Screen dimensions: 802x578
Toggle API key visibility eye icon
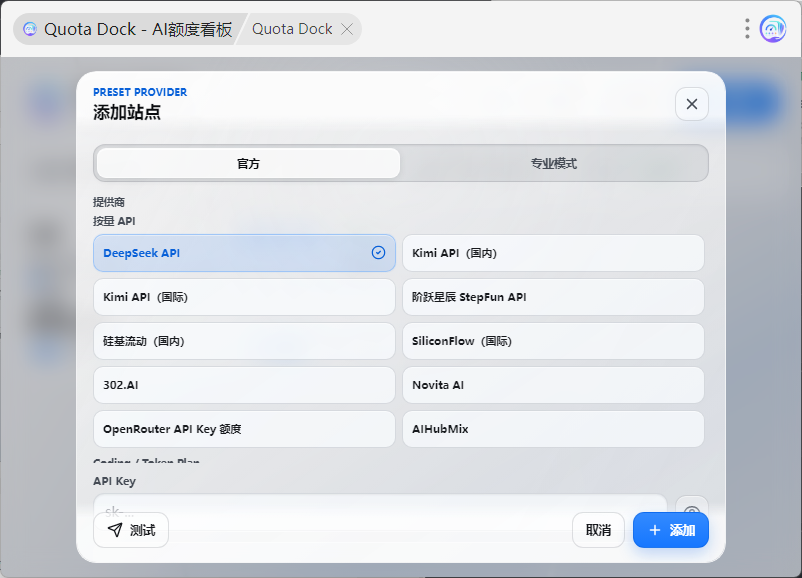point(692,506)
